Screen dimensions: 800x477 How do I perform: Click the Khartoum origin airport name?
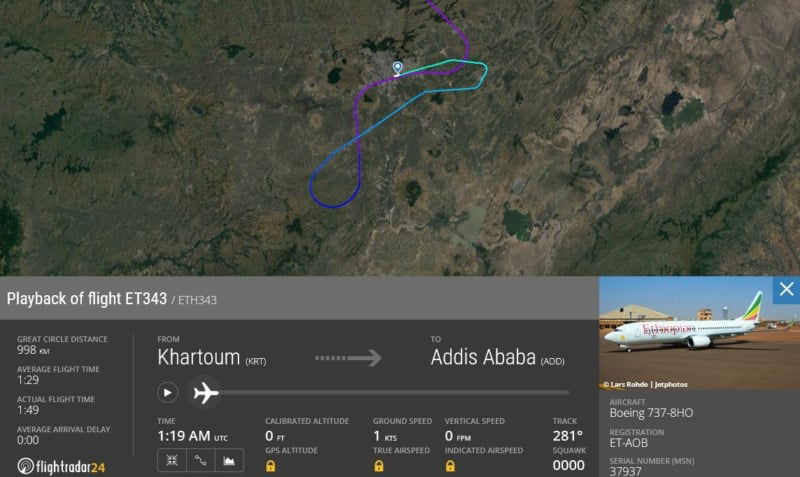199,357
